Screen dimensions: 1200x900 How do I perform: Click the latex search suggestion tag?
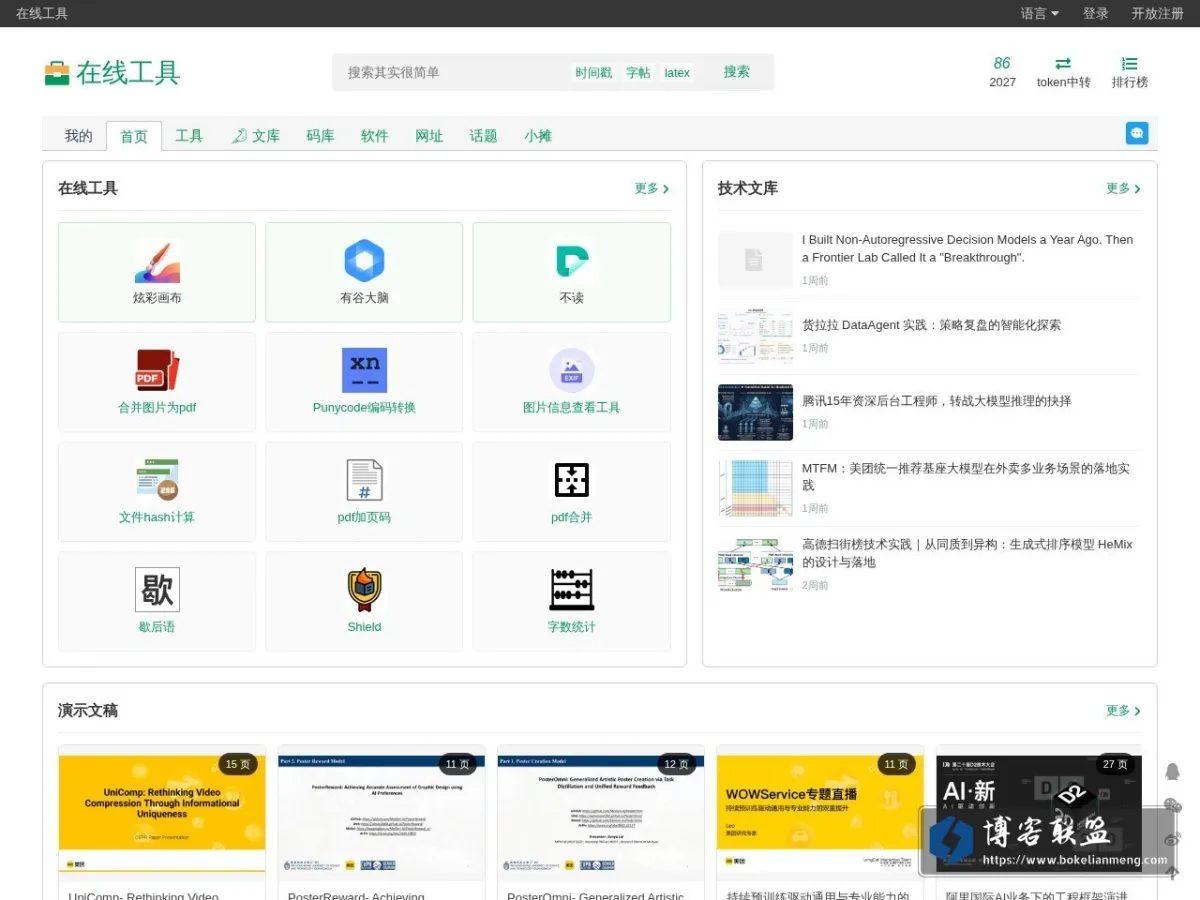(677, 73)
